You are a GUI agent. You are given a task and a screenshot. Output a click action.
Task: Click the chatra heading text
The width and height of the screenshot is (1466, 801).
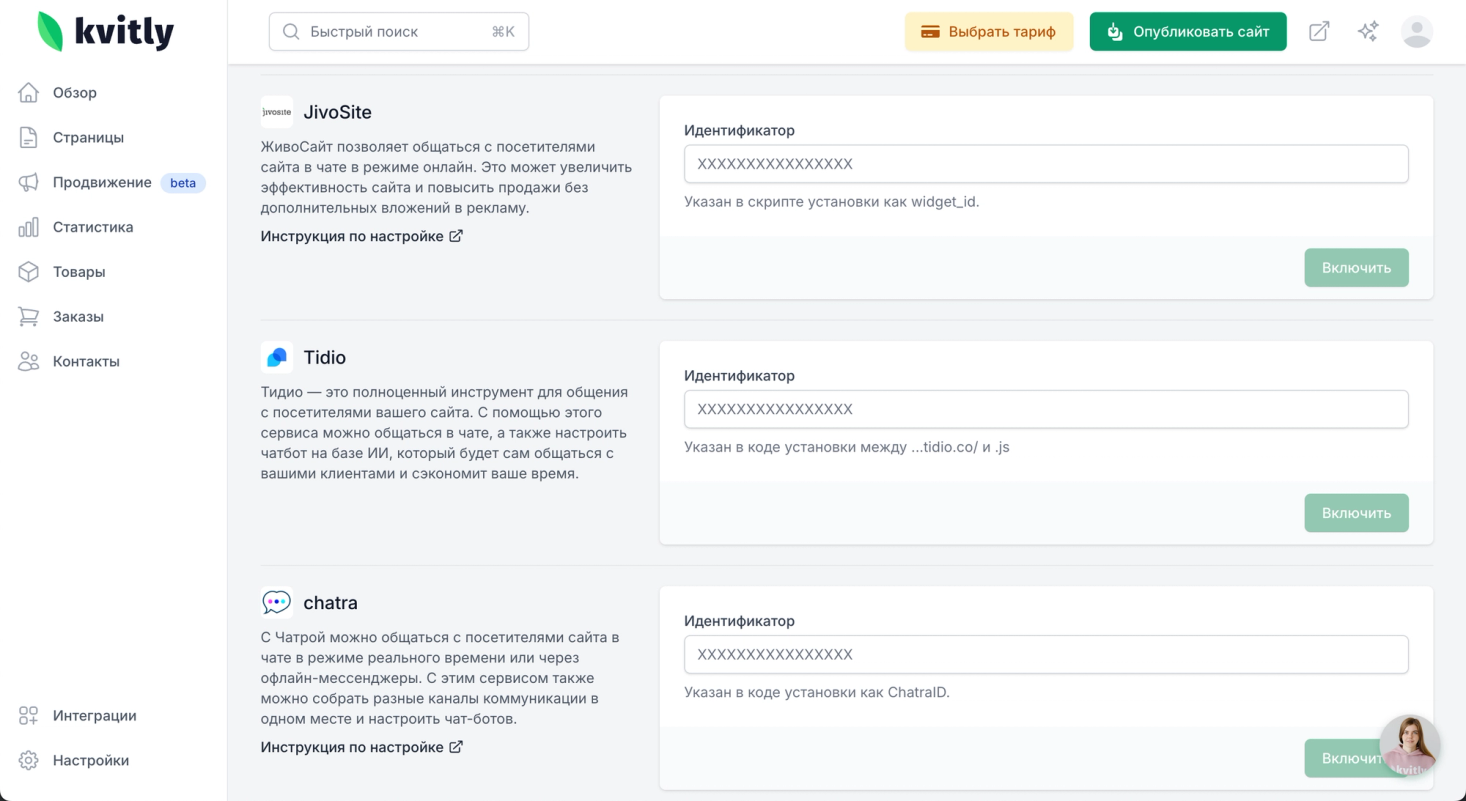click(331, 603)
